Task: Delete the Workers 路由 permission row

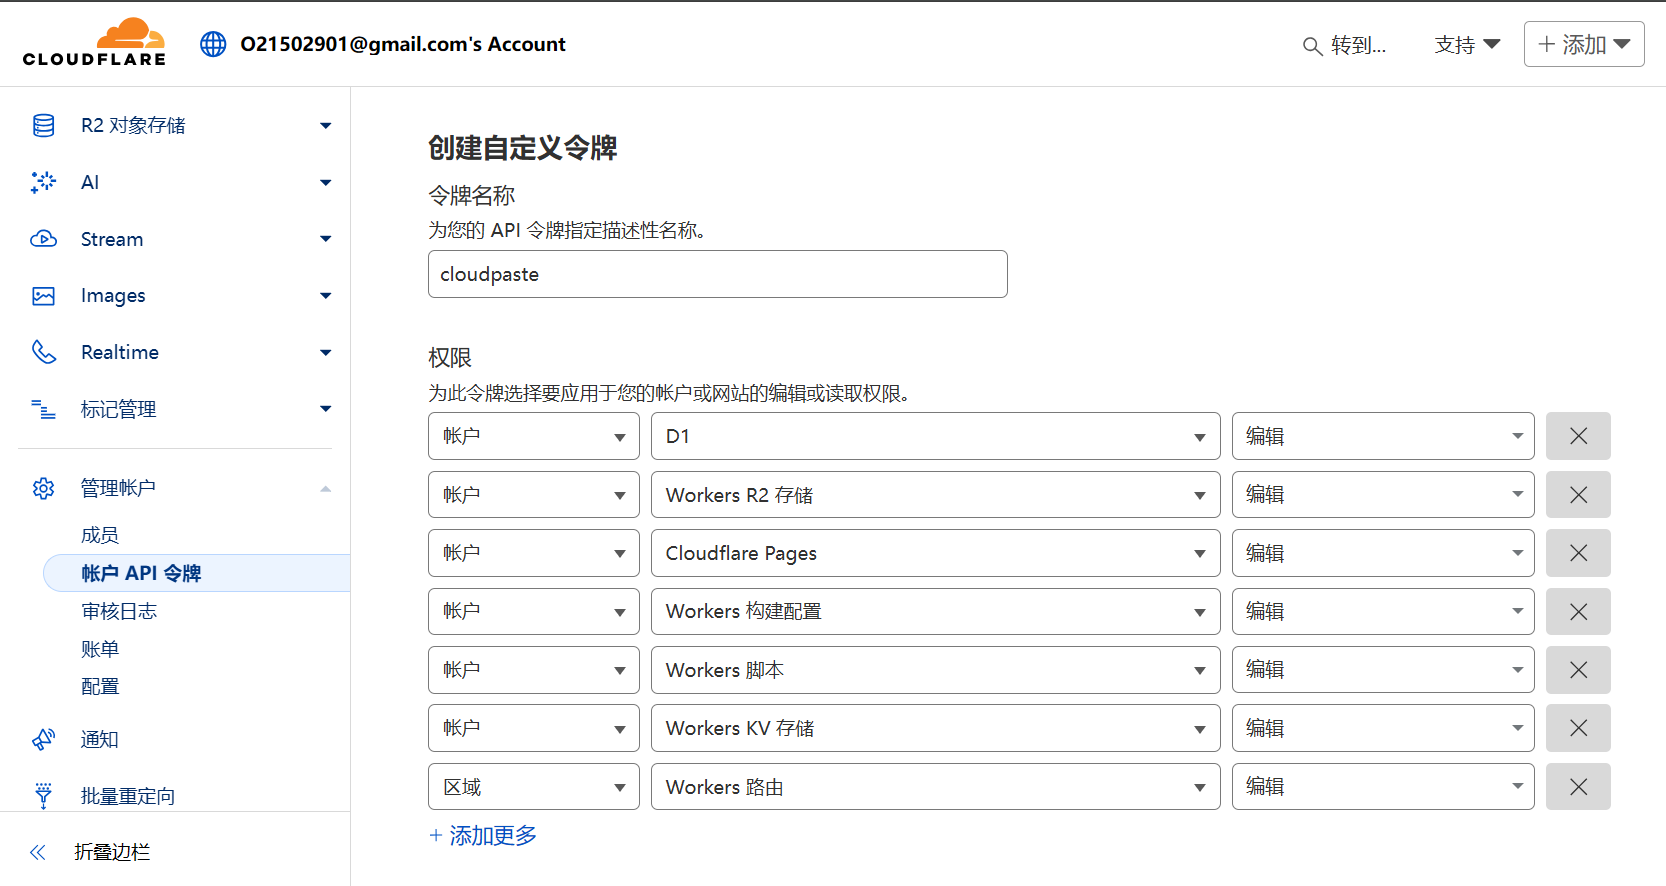Action: (1577, 787)
